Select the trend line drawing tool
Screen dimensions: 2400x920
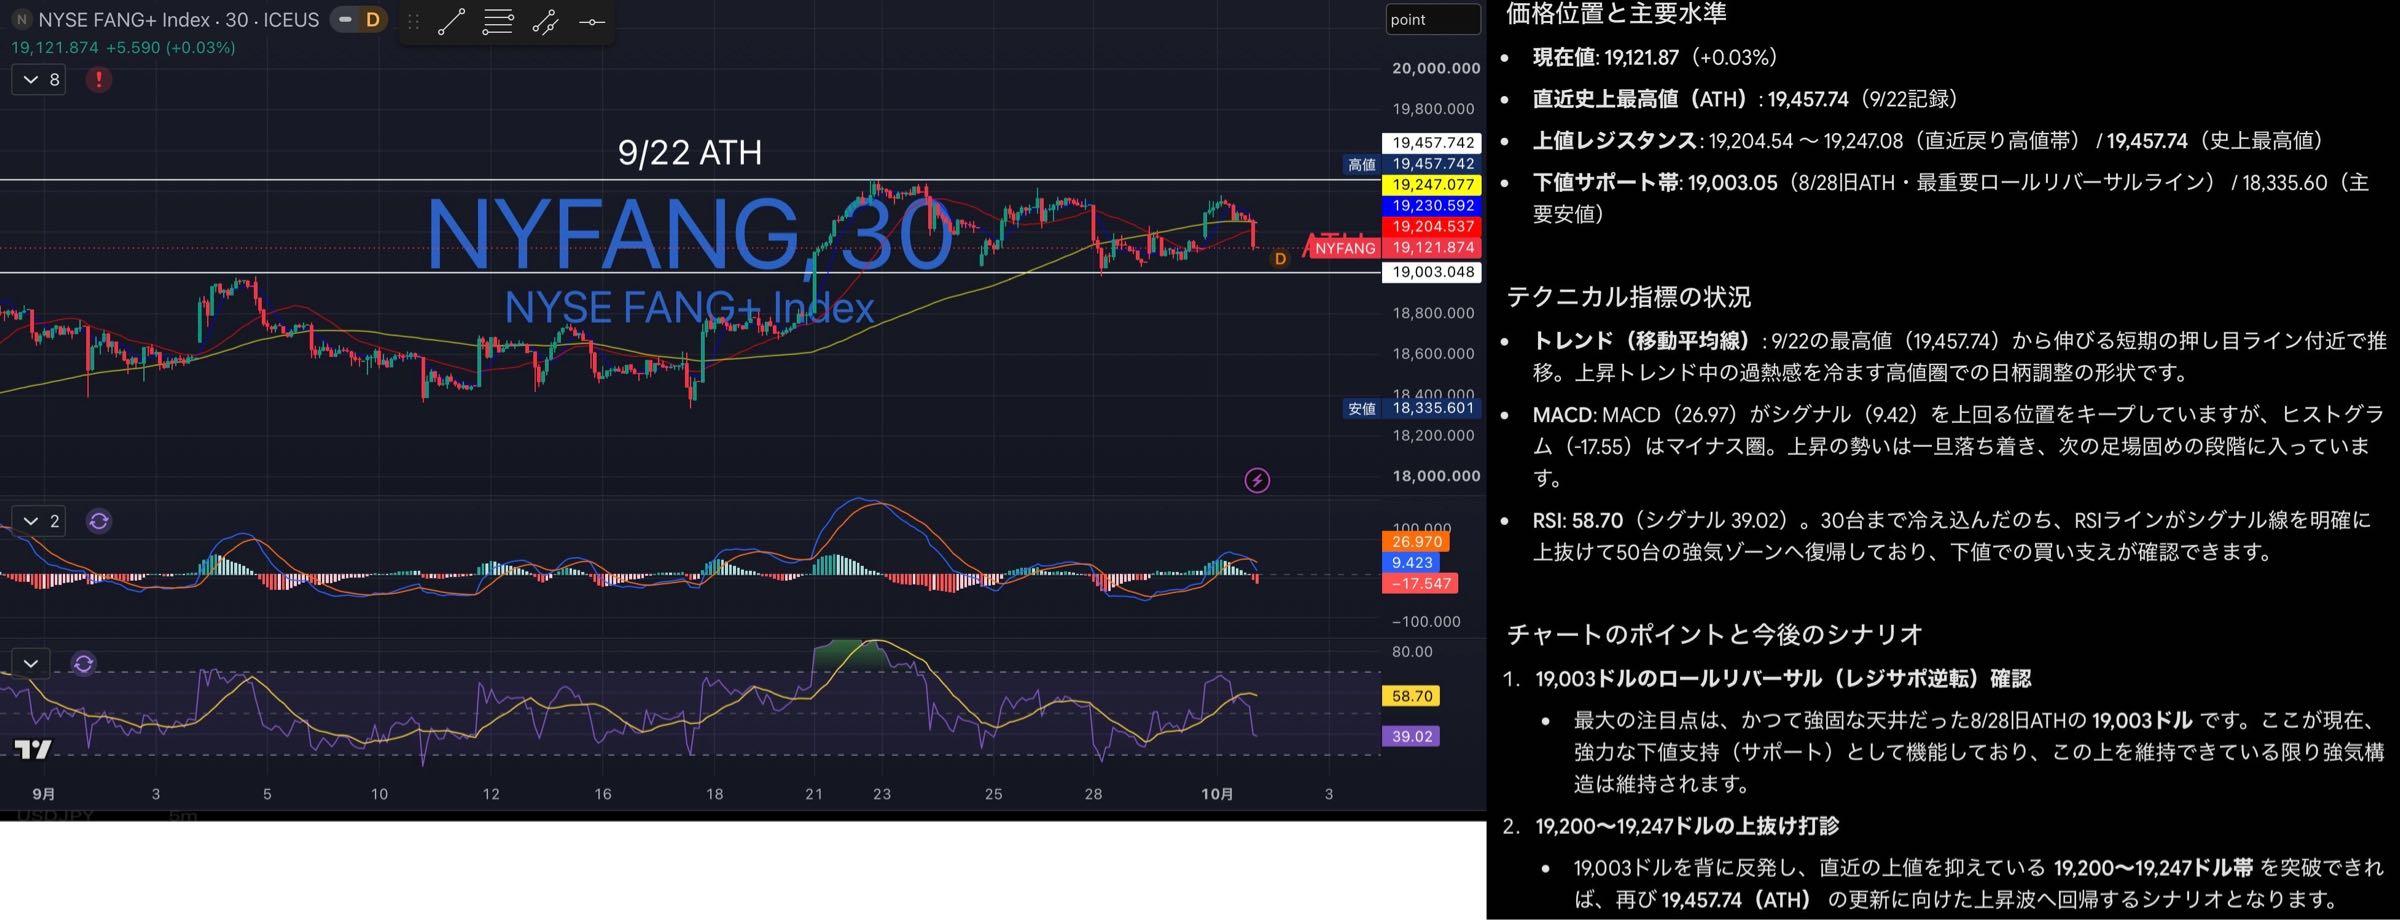click(451, 21)
